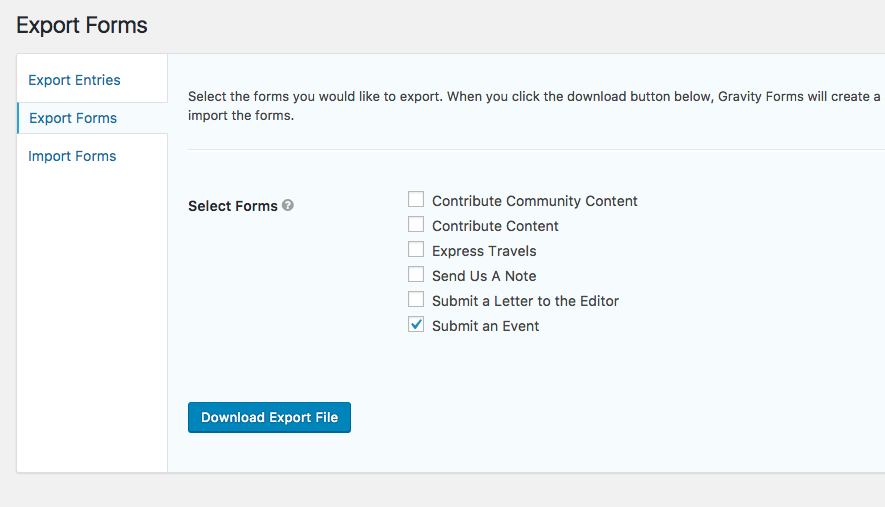The width and height of the screenshot is (885, 507).
Task: Open the Export Entries sidebar tab
Action: coord(74,80)
